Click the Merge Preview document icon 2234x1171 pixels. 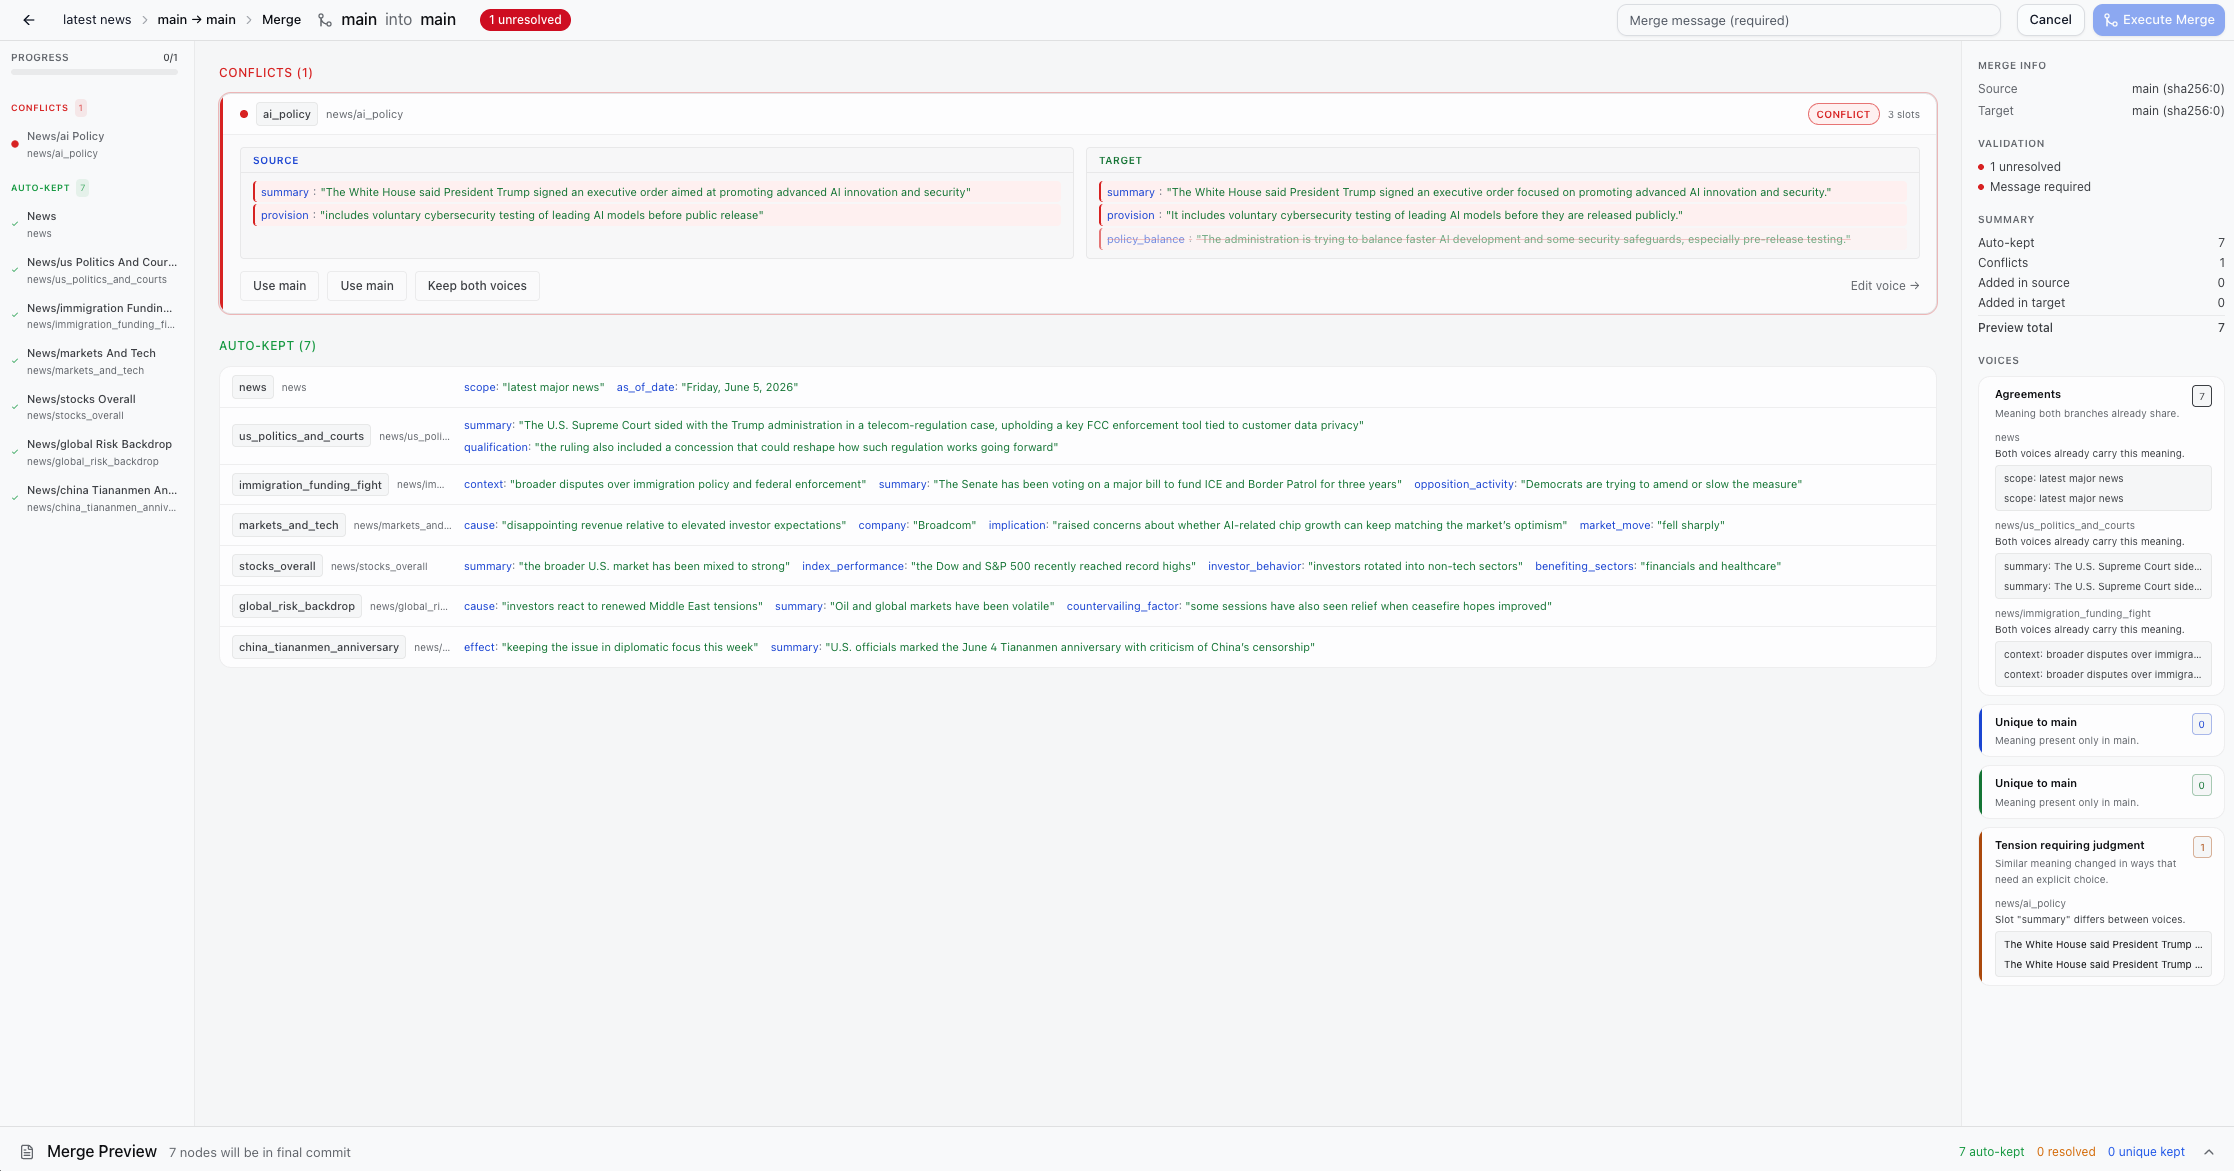pos(27,1152)
